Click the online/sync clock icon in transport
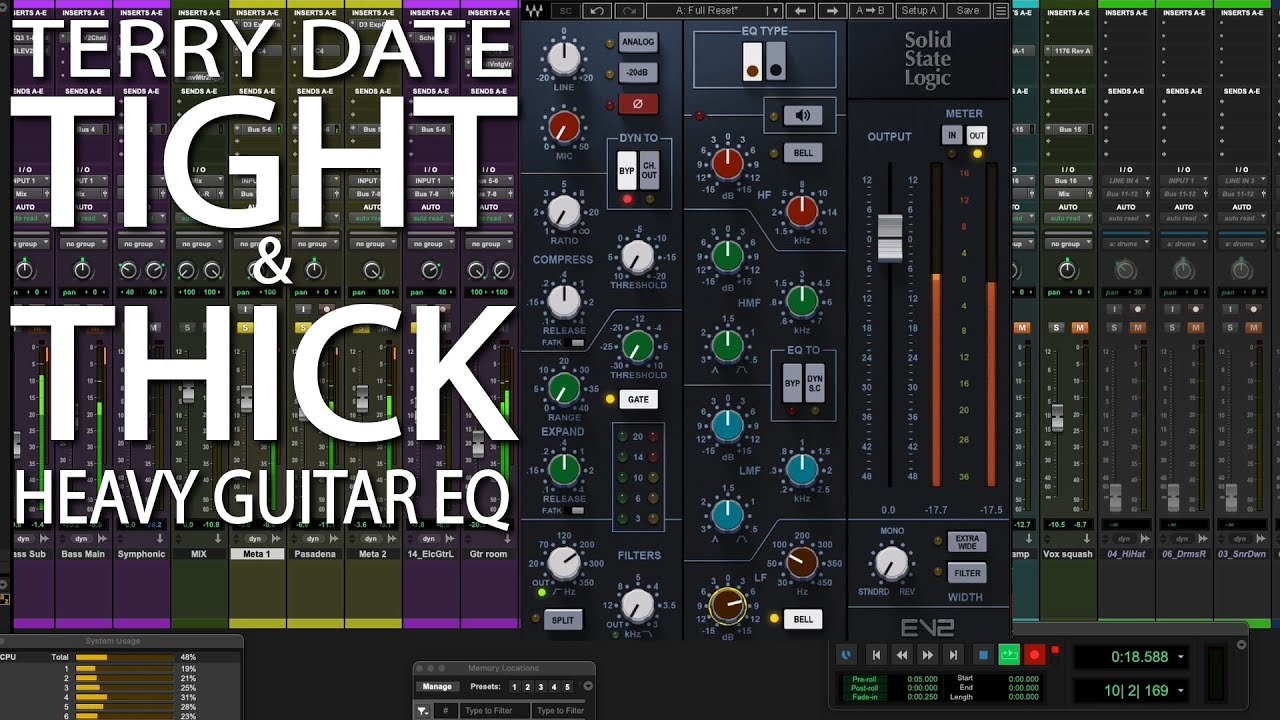This screenshot has width=1280, height=720. 846,655
